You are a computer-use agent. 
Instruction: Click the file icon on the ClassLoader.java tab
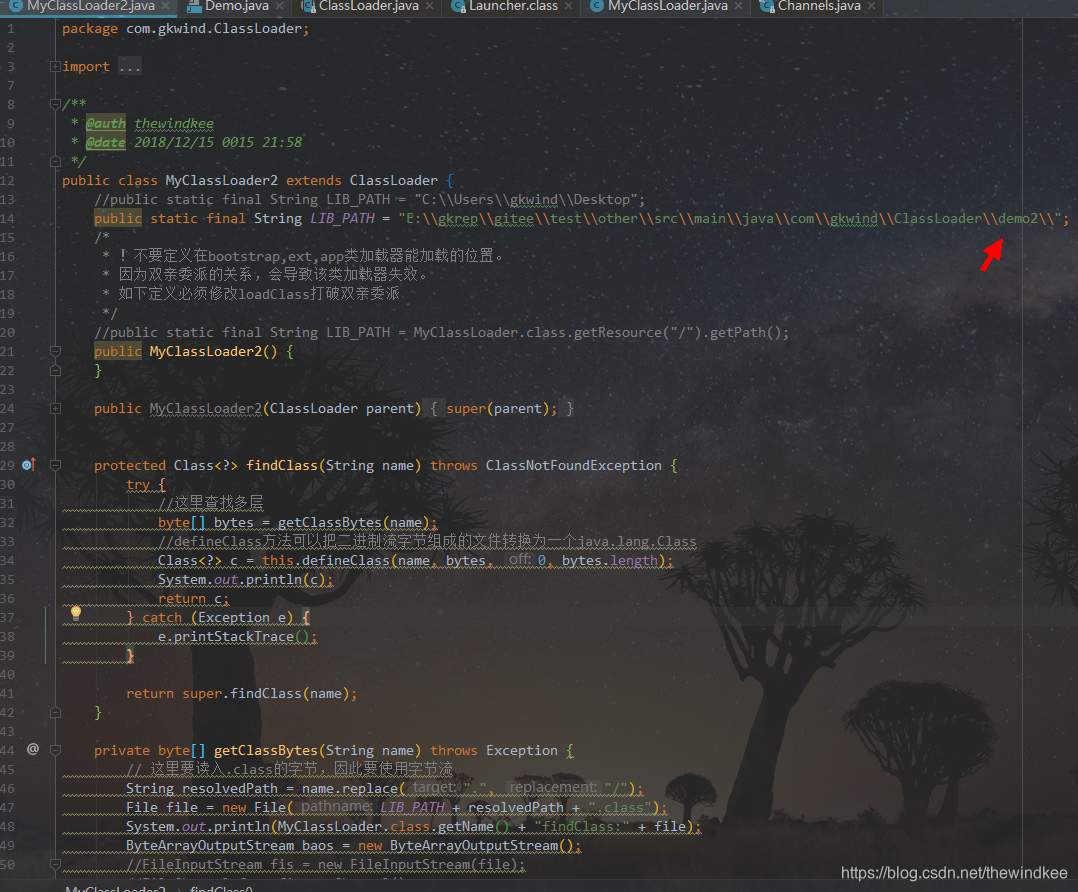(x=309, y=6)
